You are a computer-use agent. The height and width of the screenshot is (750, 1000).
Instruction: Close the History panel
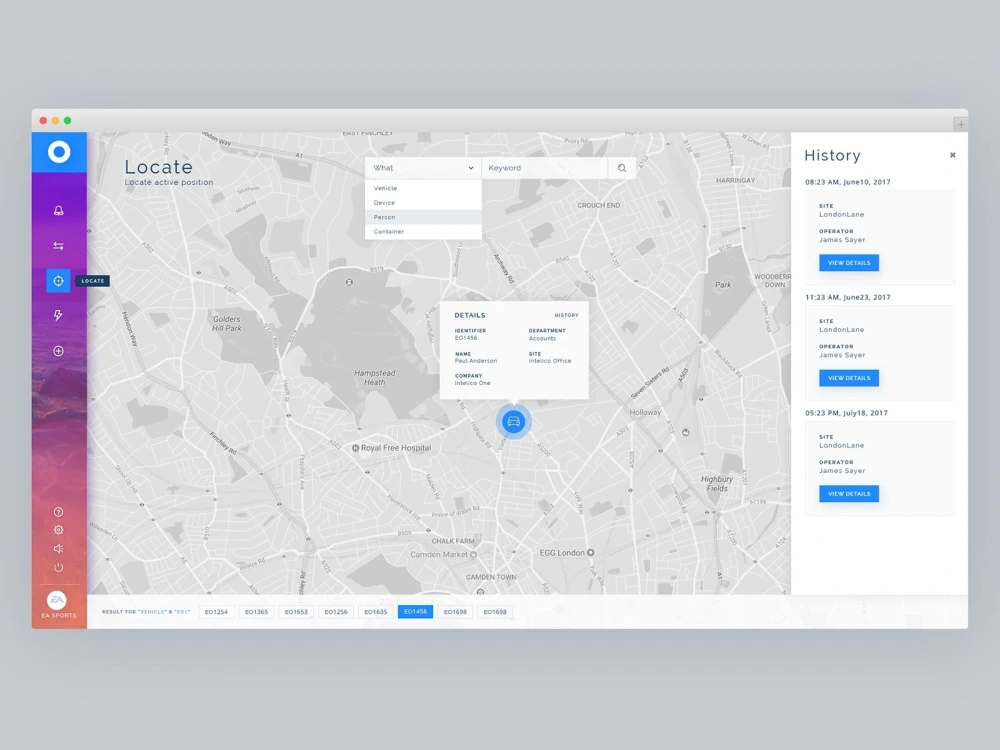click(952, 155)
